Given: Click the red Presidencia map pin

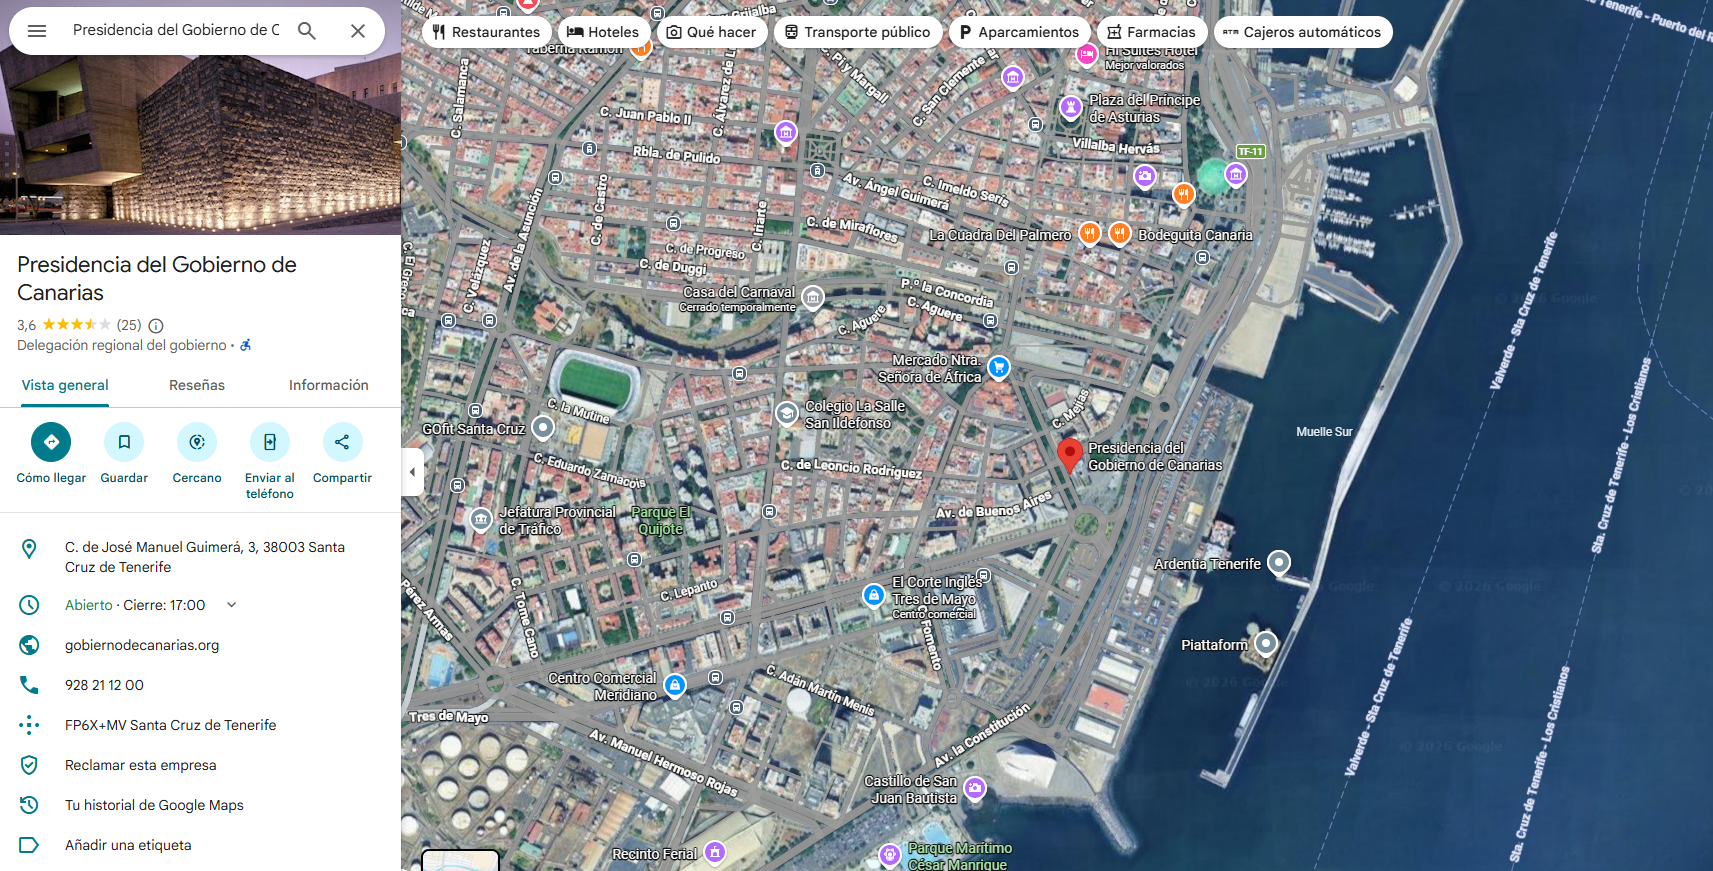Looking at the screenshot, I should tap(1069, 453).
